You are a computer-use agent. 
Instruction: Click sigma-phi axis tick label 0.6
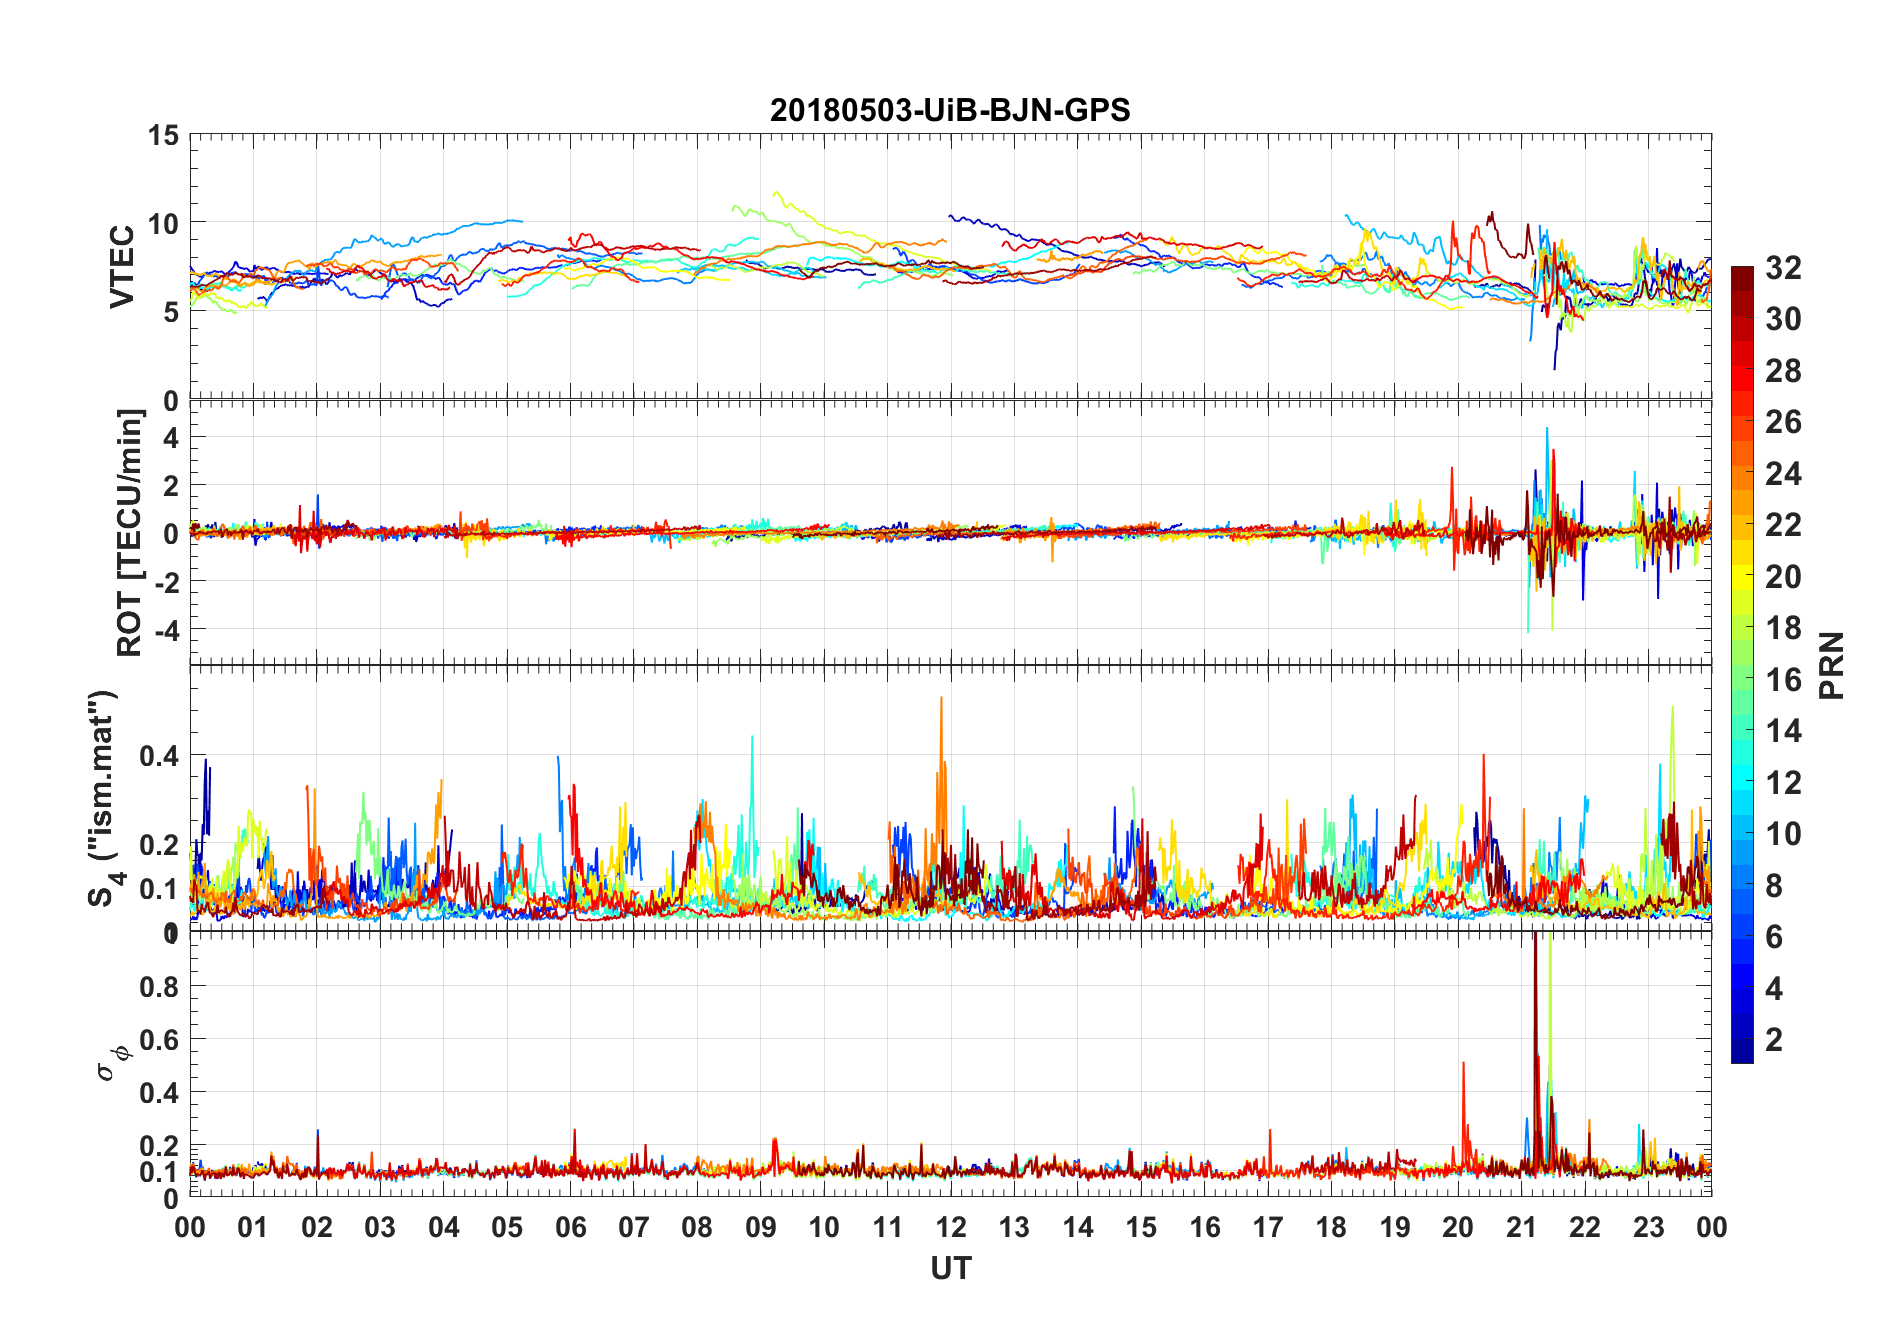160,1039
